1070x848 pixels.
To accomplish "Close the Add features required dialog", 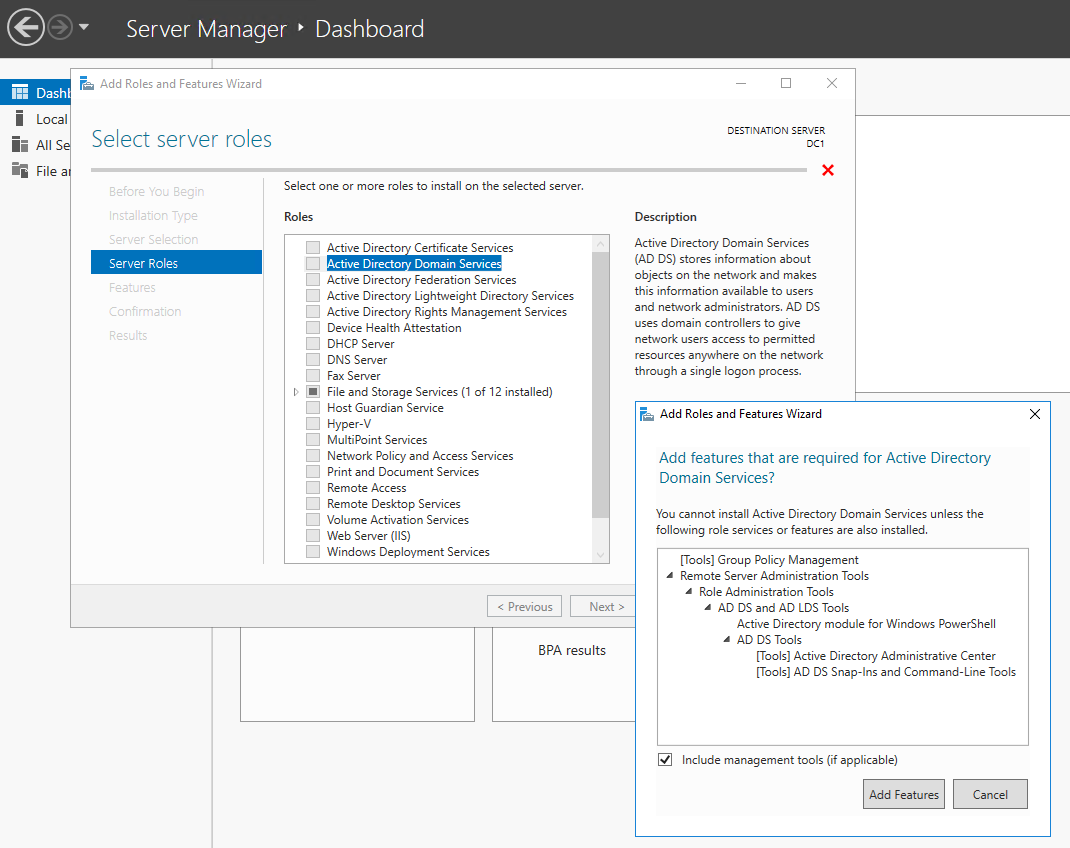I will point(1035,414).
